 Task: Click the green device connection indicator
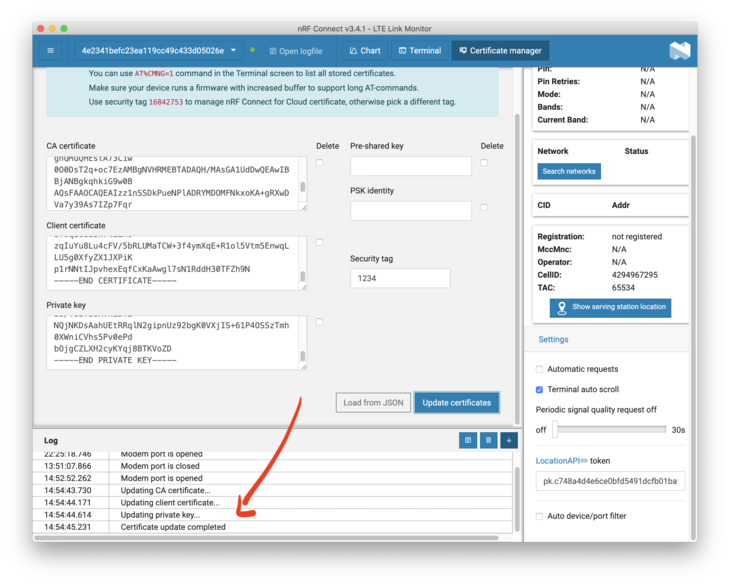(252, 51)
